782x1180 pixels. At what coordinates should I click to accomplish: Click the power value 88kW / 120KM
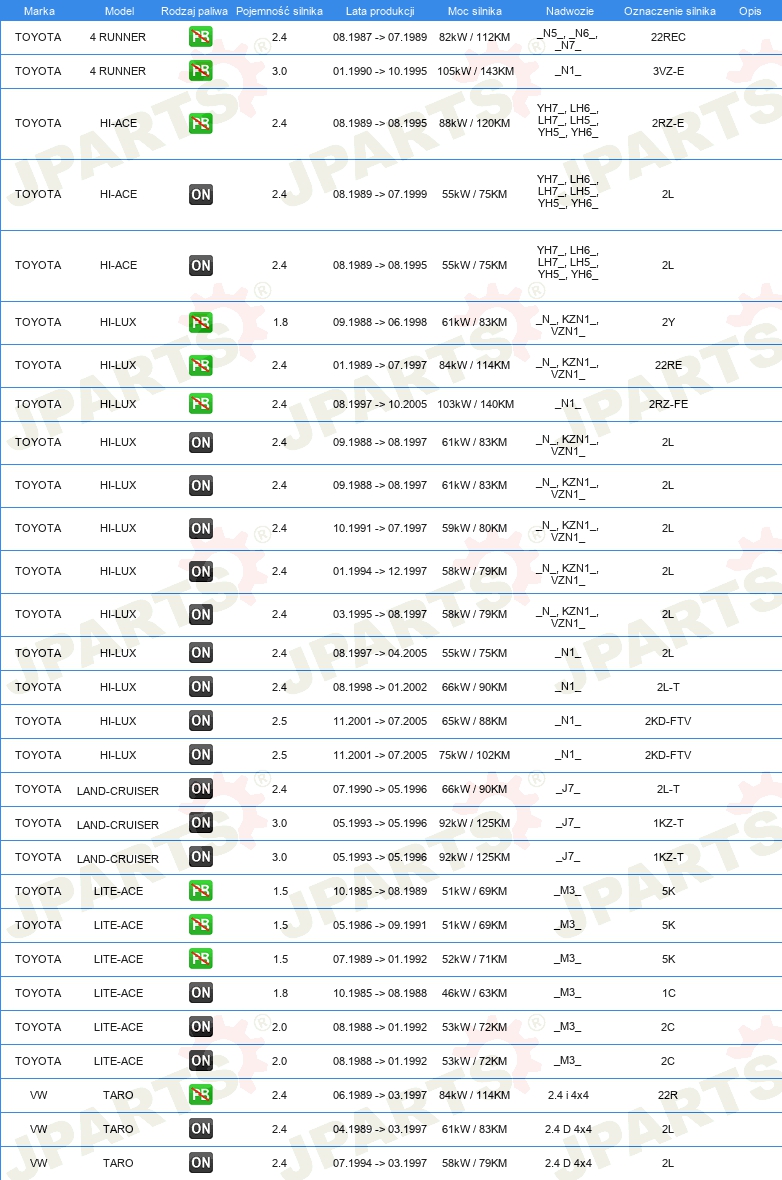[x=475, y=123]
